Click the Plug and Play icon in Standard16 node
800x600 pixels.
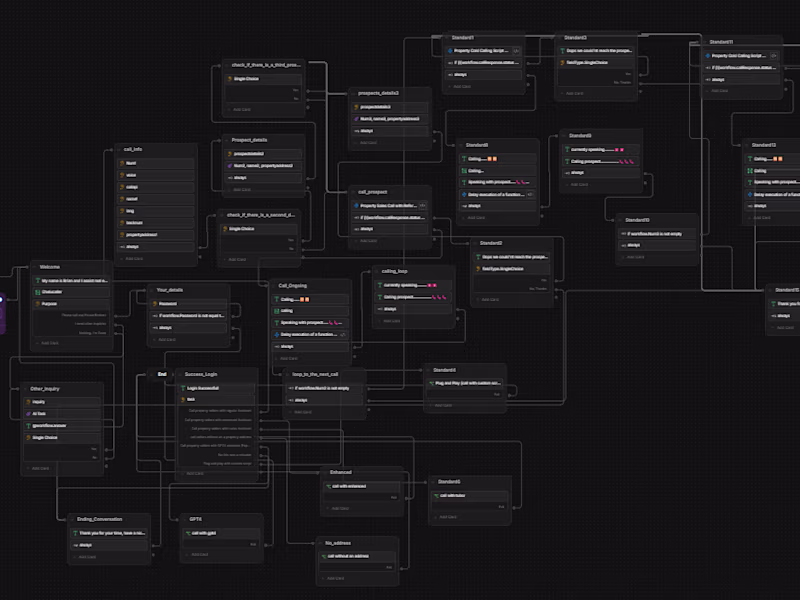pos(431,382)
